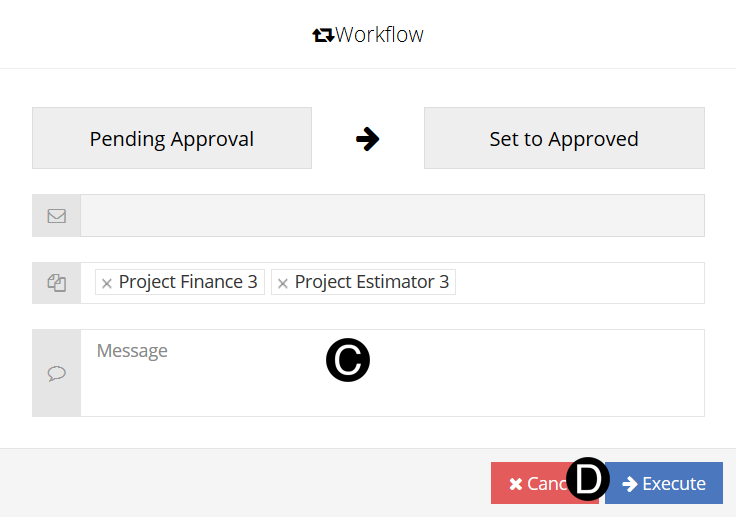Focus the empty email address field

(392, 215)
